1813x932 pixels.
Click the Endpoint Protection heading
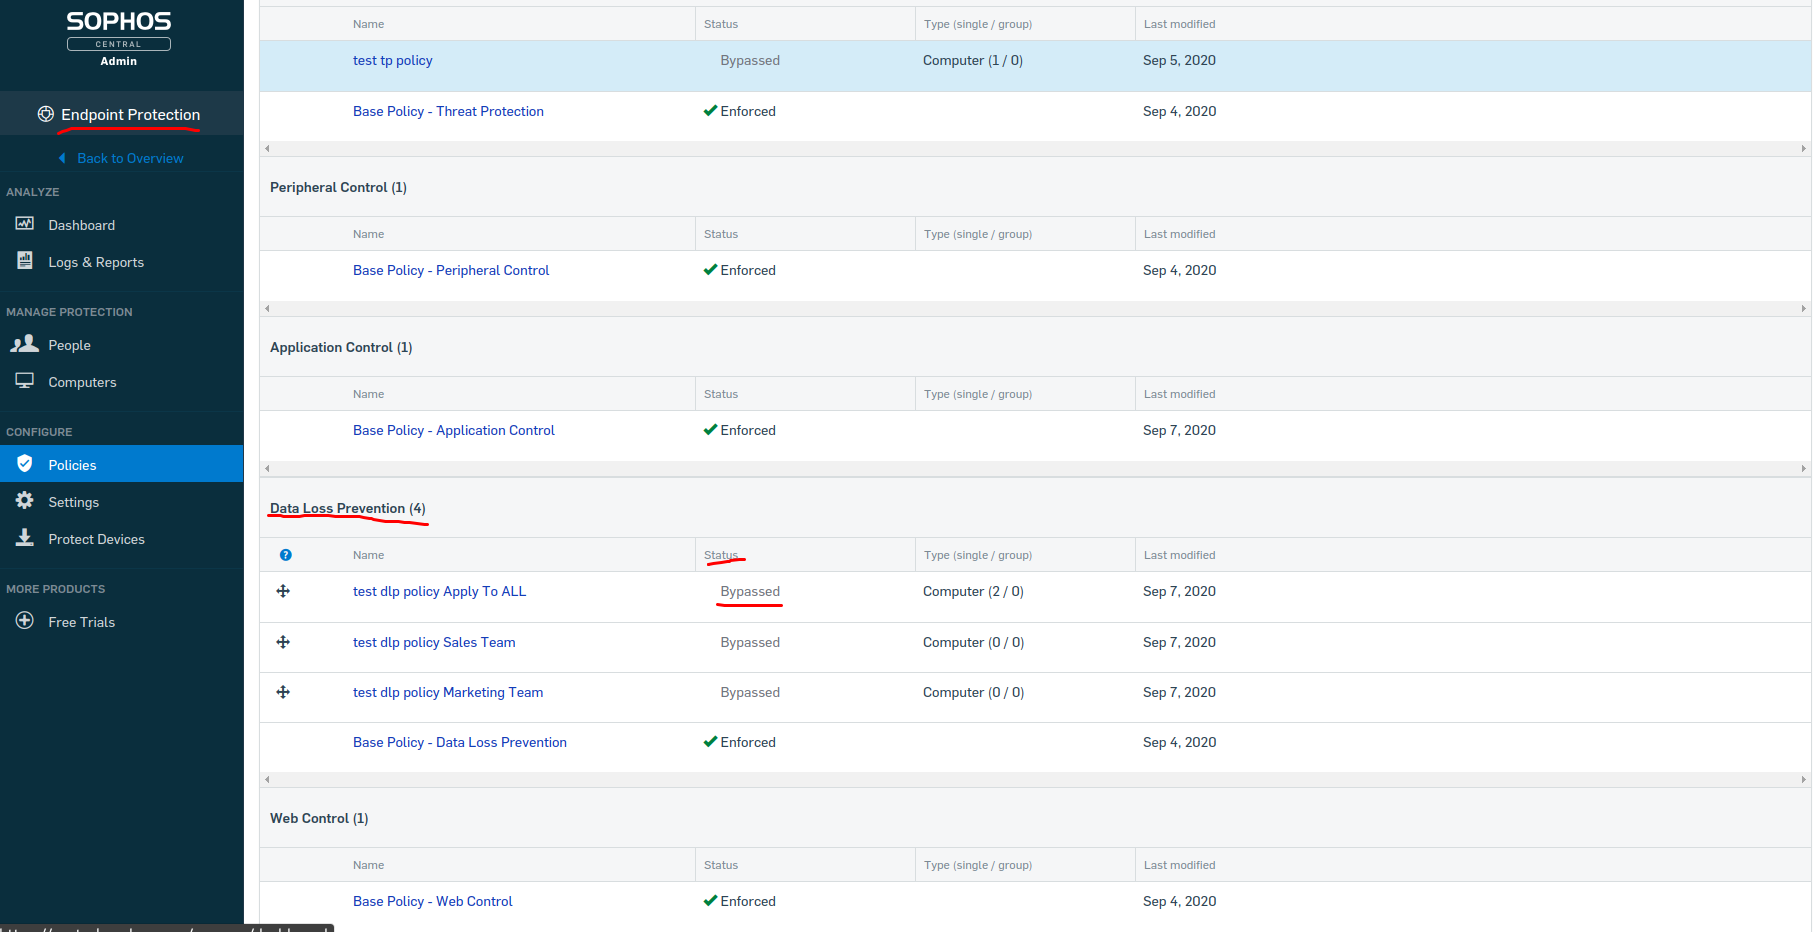point(131,114)
